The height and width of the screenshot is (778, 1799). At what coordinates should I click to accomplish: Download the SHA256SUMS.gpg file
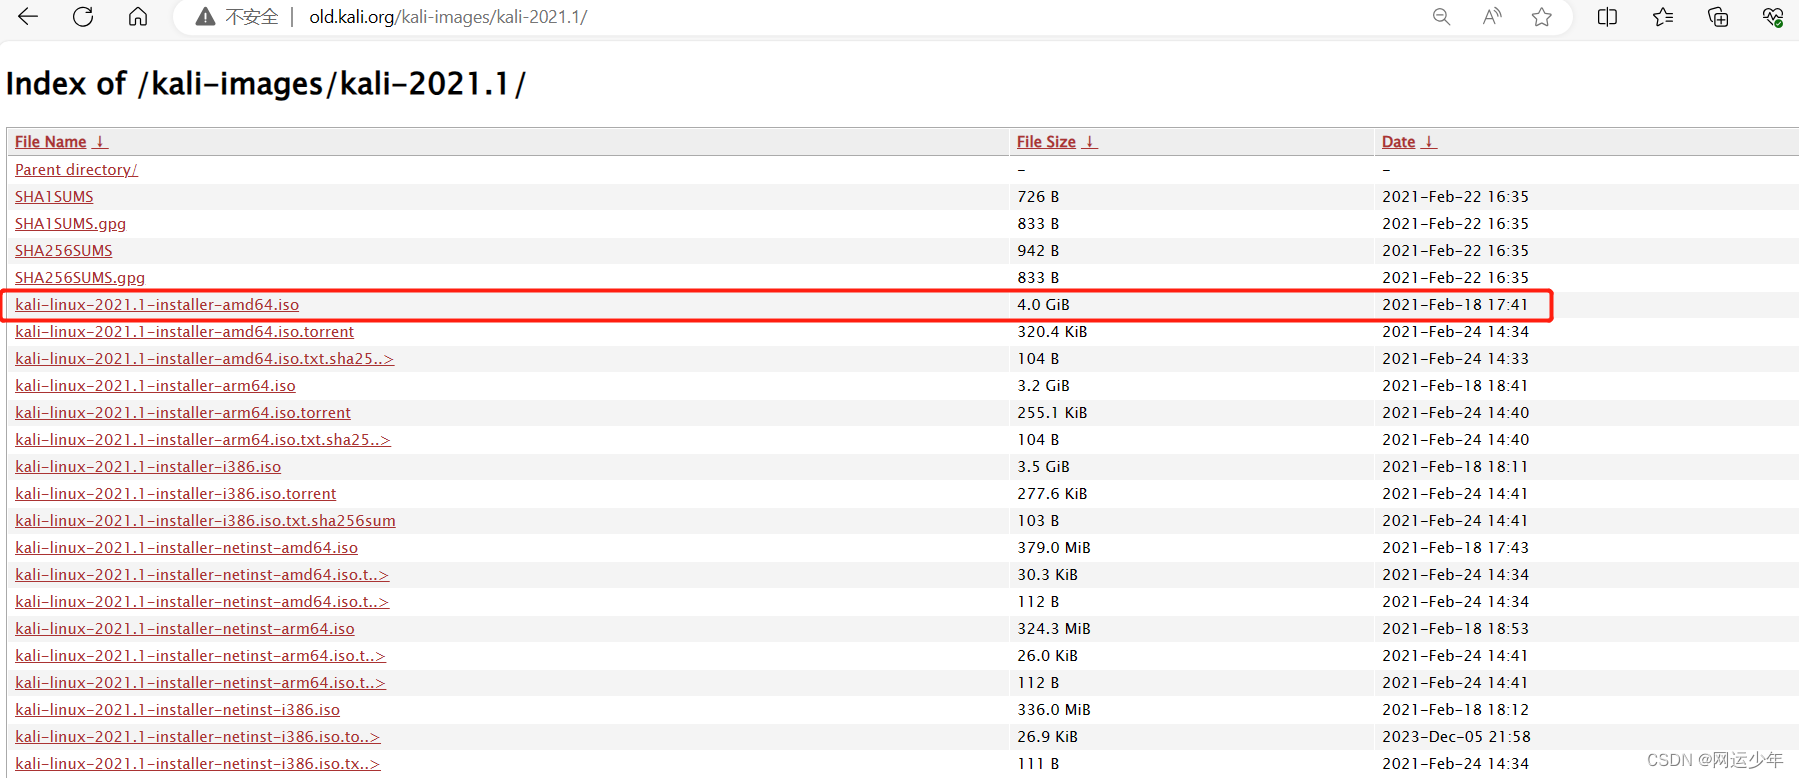80,278
